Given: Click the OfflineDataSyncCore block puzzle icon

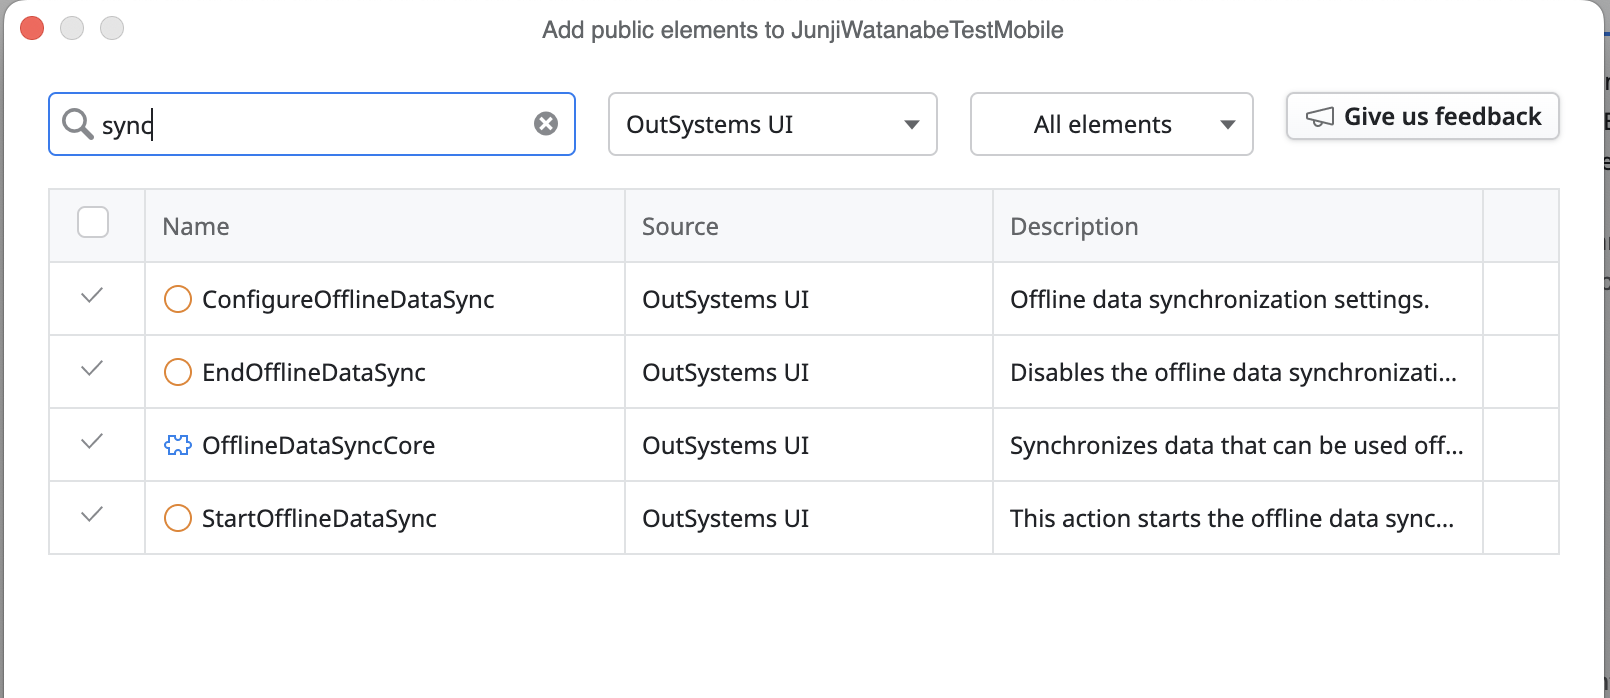Looking at the screenshot, I should pyautogui.click(x=178, y=445).
